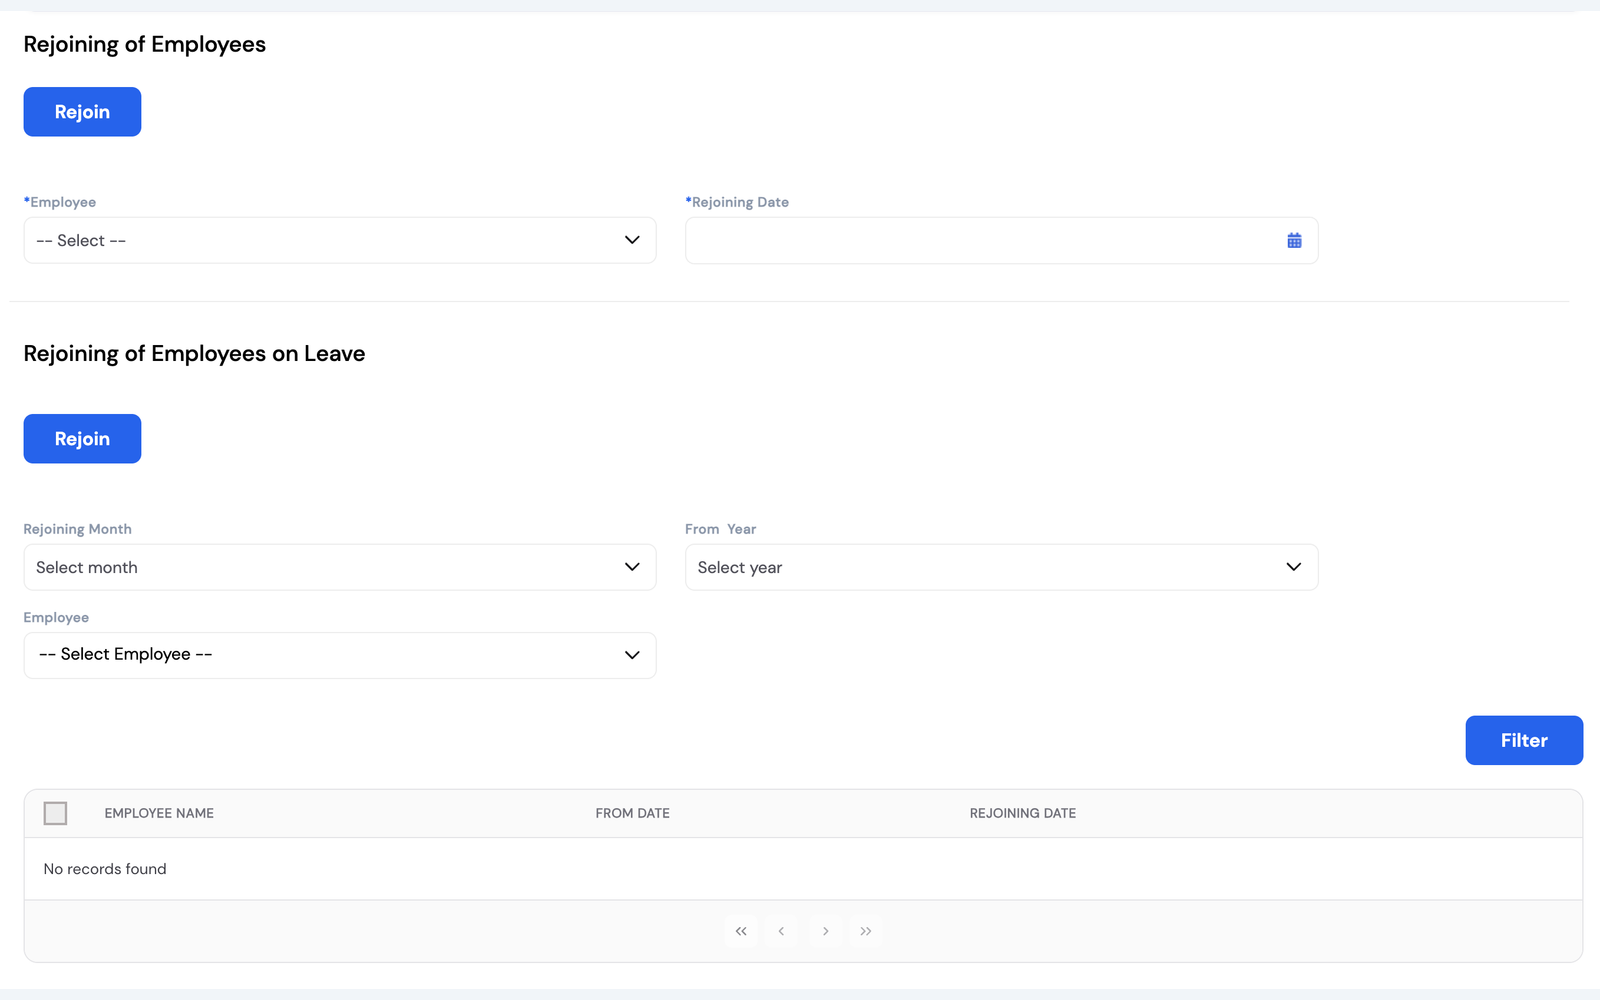Go to last page of table
The image size is (1600, 1000).
click(866, 931)
